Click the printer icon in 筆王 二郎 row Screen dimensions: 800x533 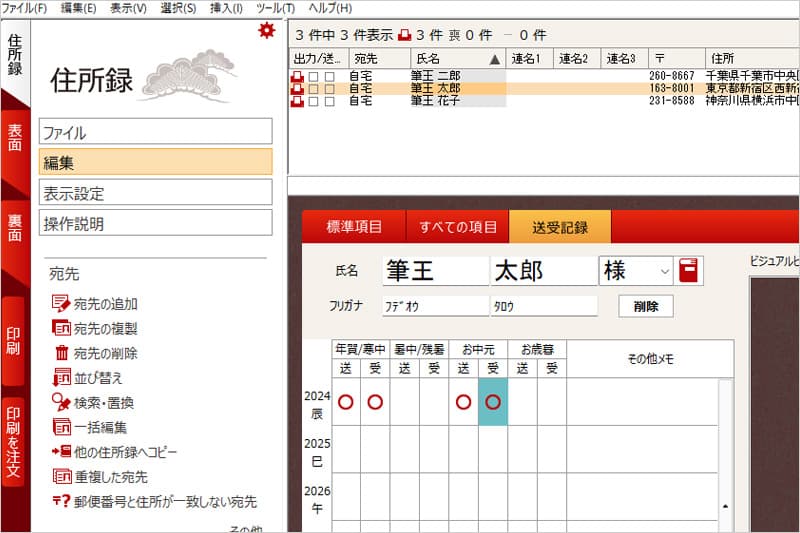coord(297,77)
